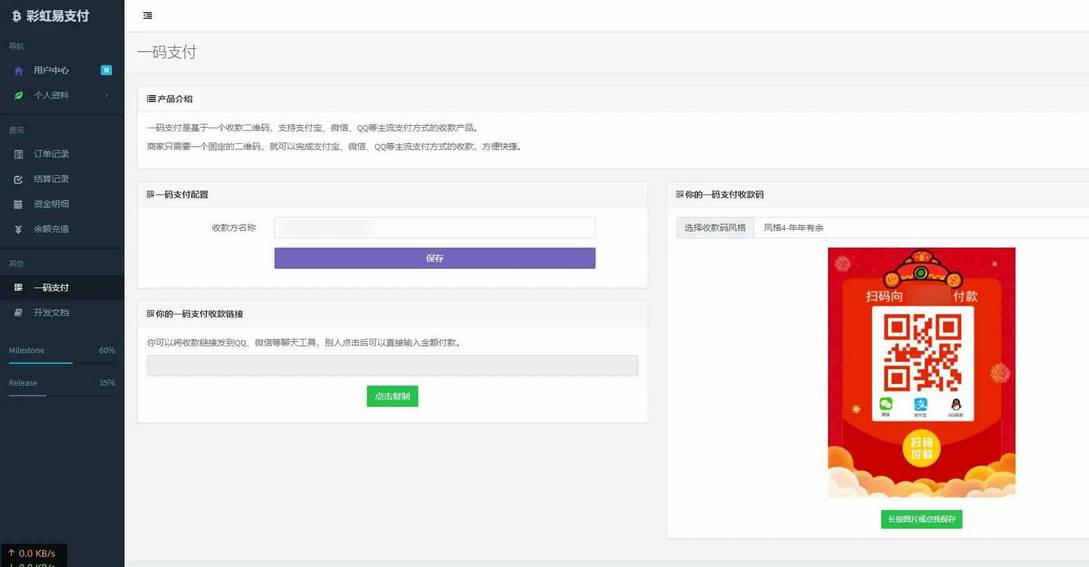1089x567 pixels.
Task: Click the Milestone progress bar
Action: 62,363
